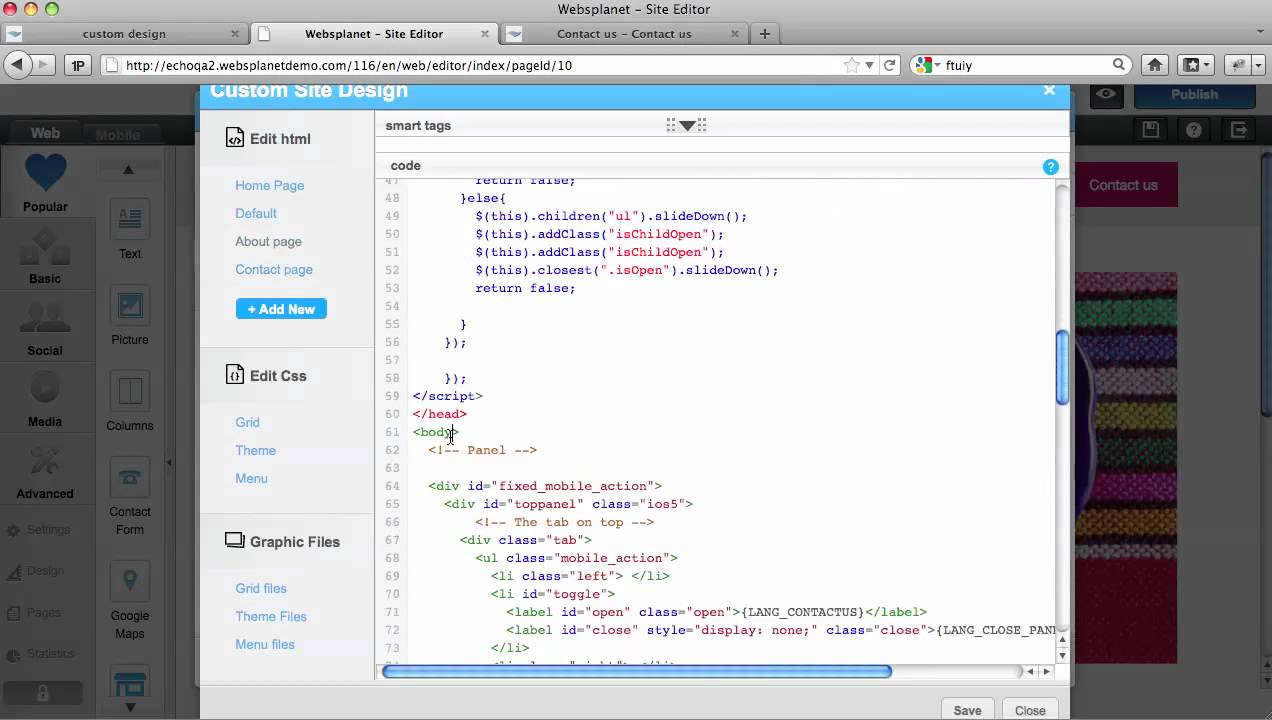
Task: Click the lock icon at bottom left
Action: (x=44, y=693)
